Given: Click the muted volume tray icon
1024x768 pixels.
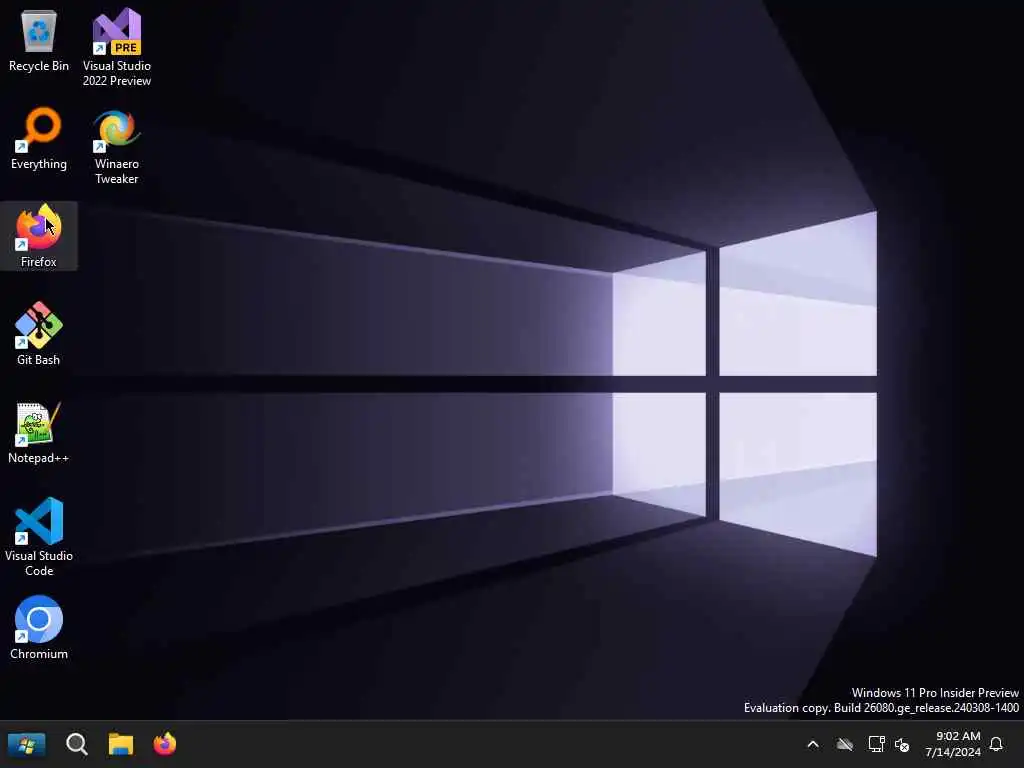Looking at the screenshot, I should (903, 744).
